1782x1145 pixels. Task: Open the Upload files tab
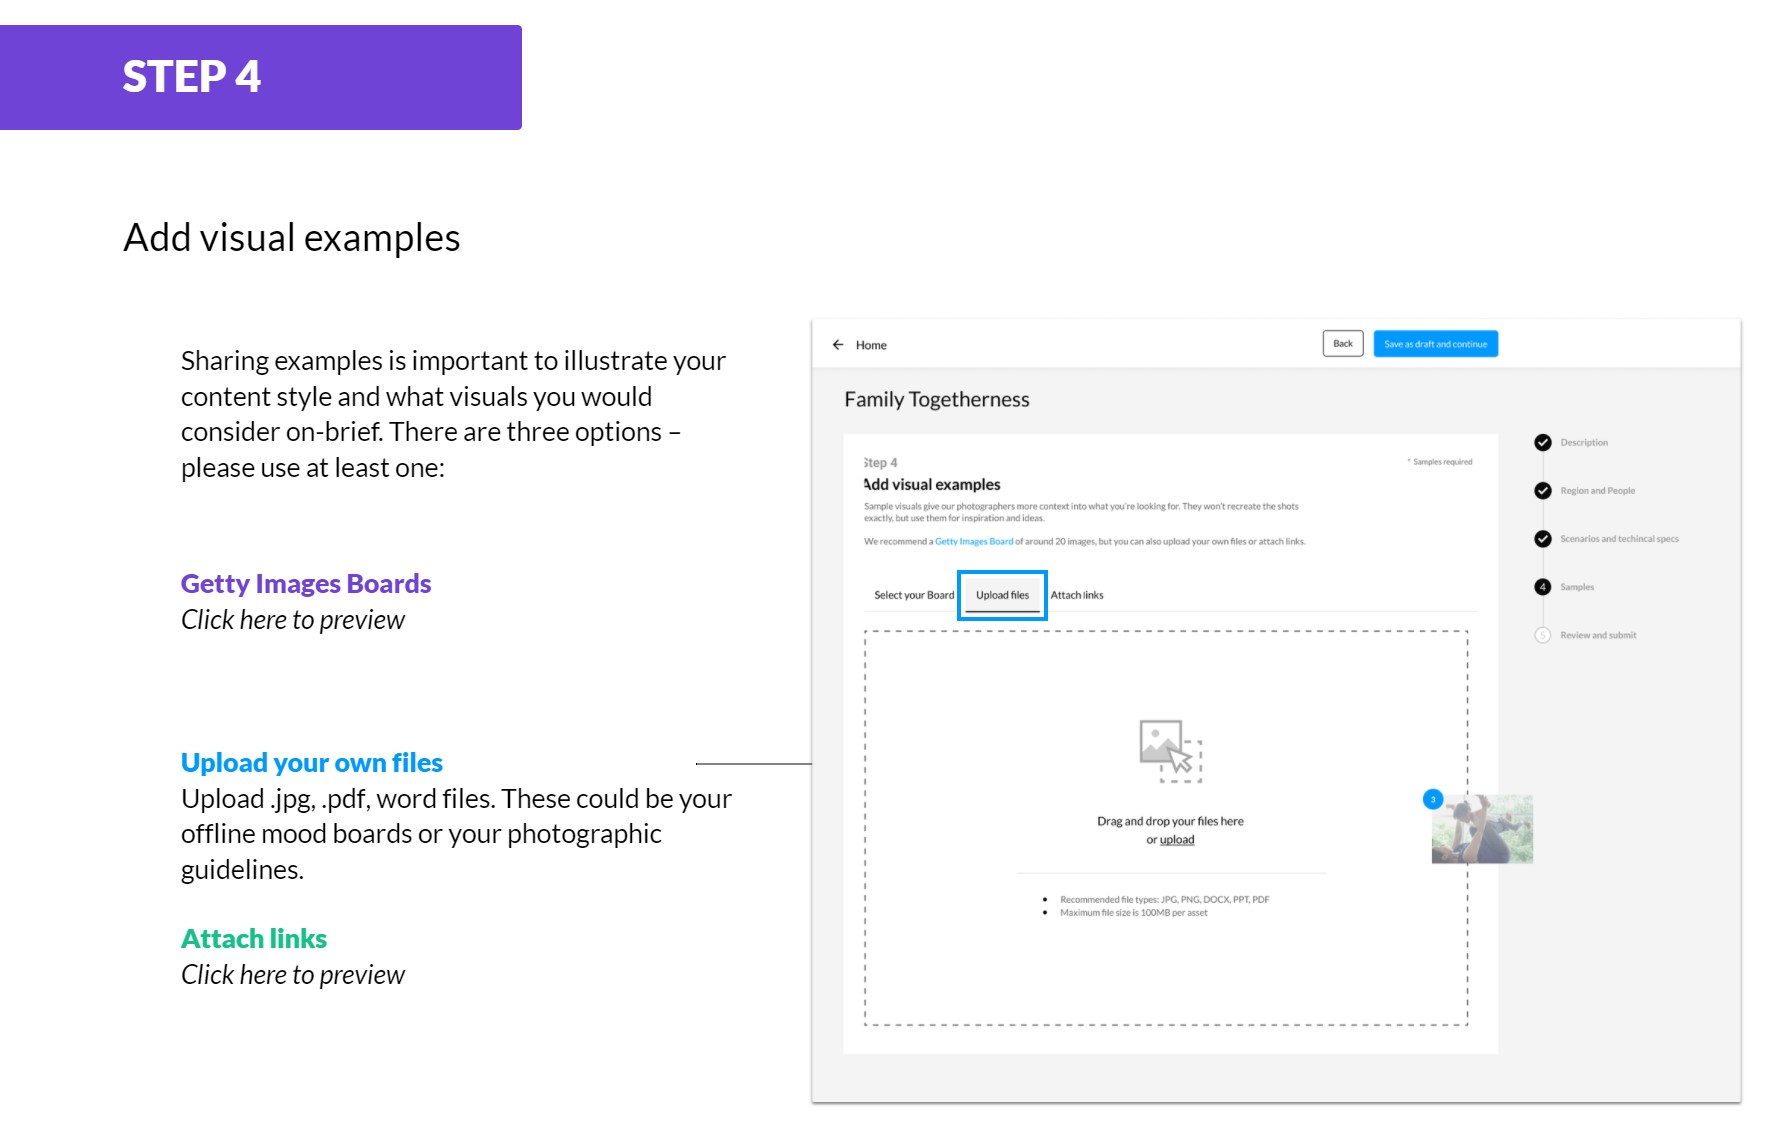1002,595
